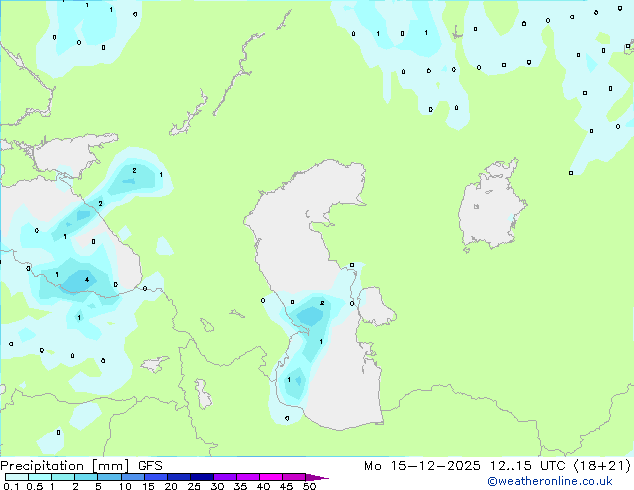Select the 10–15 mm legend color box

(133, 477)
